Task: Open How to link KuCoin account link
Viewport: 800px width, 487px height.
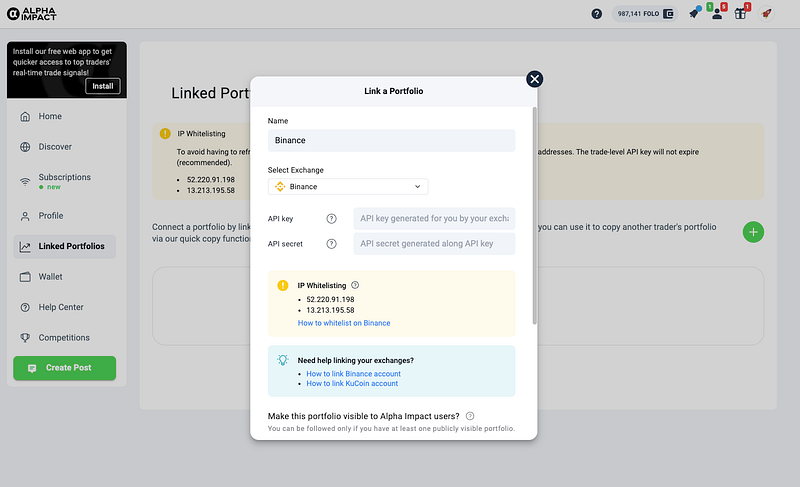Action: click(352, 383)
